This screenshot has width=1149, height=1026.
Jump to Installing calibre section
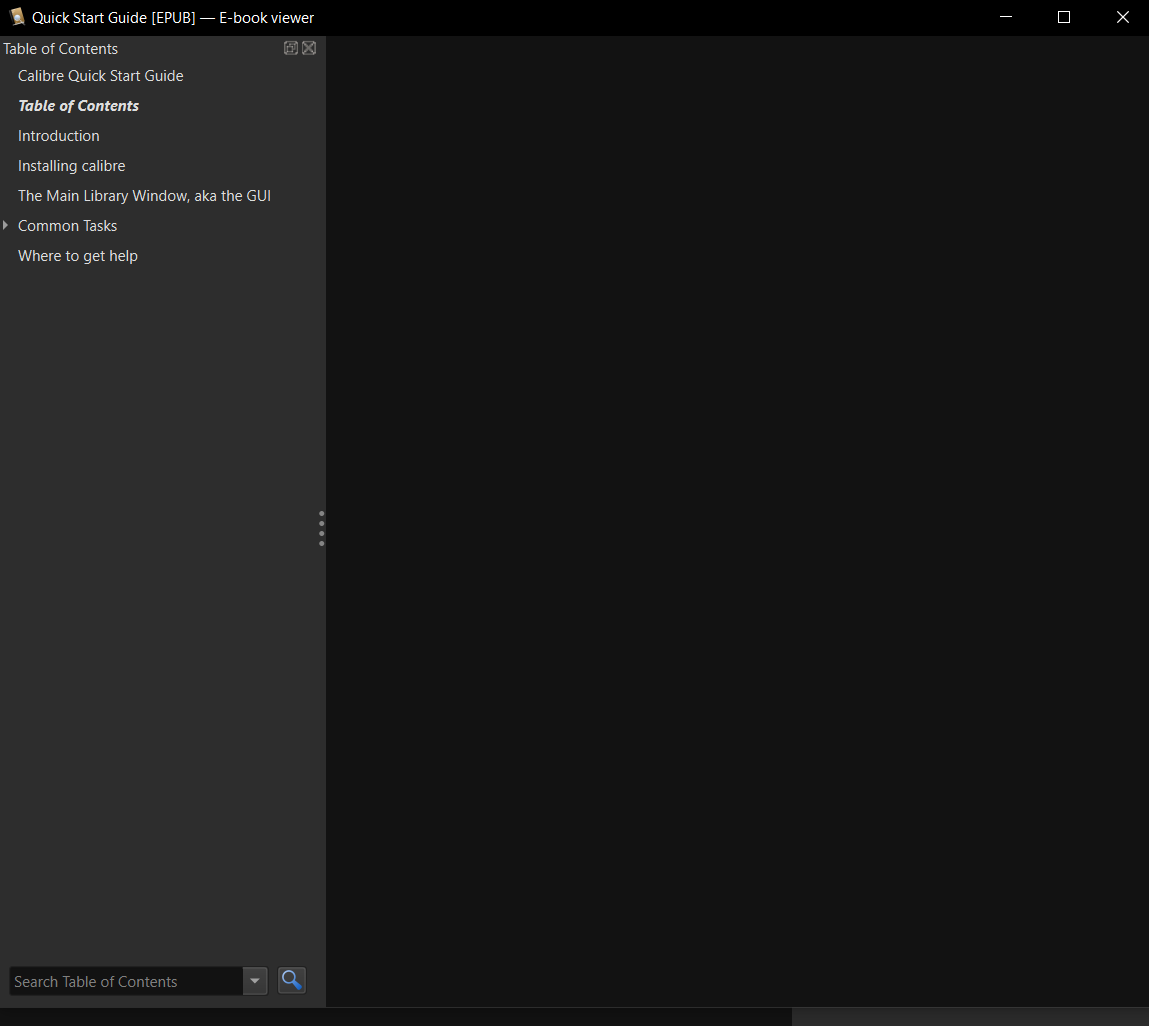click(72, 166)
